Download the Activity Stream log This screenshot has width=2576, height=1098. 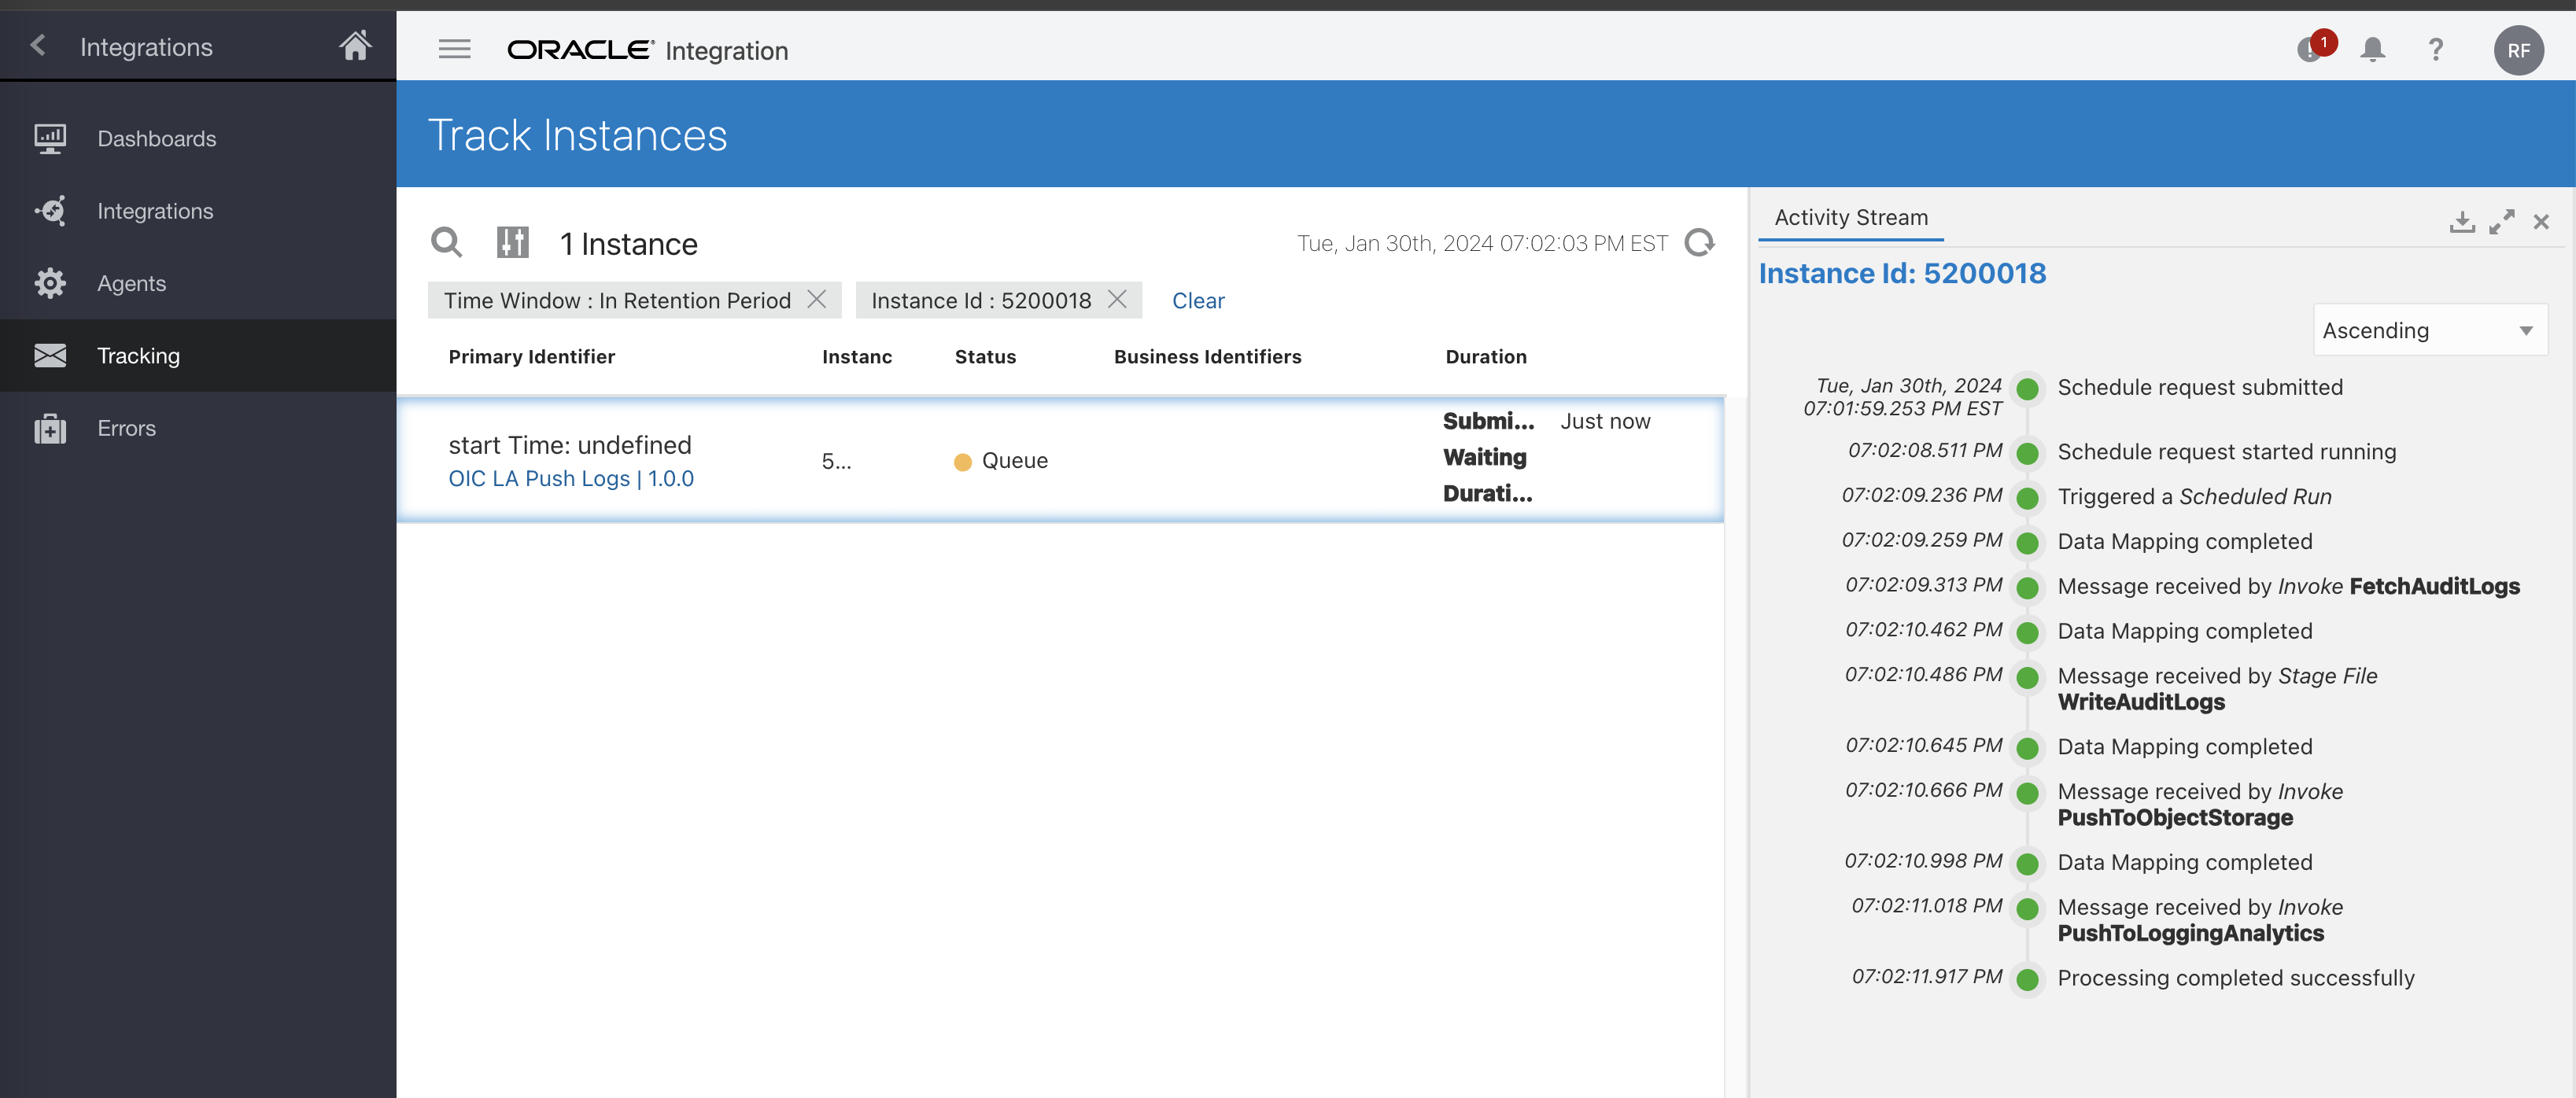coord(2462,222)
